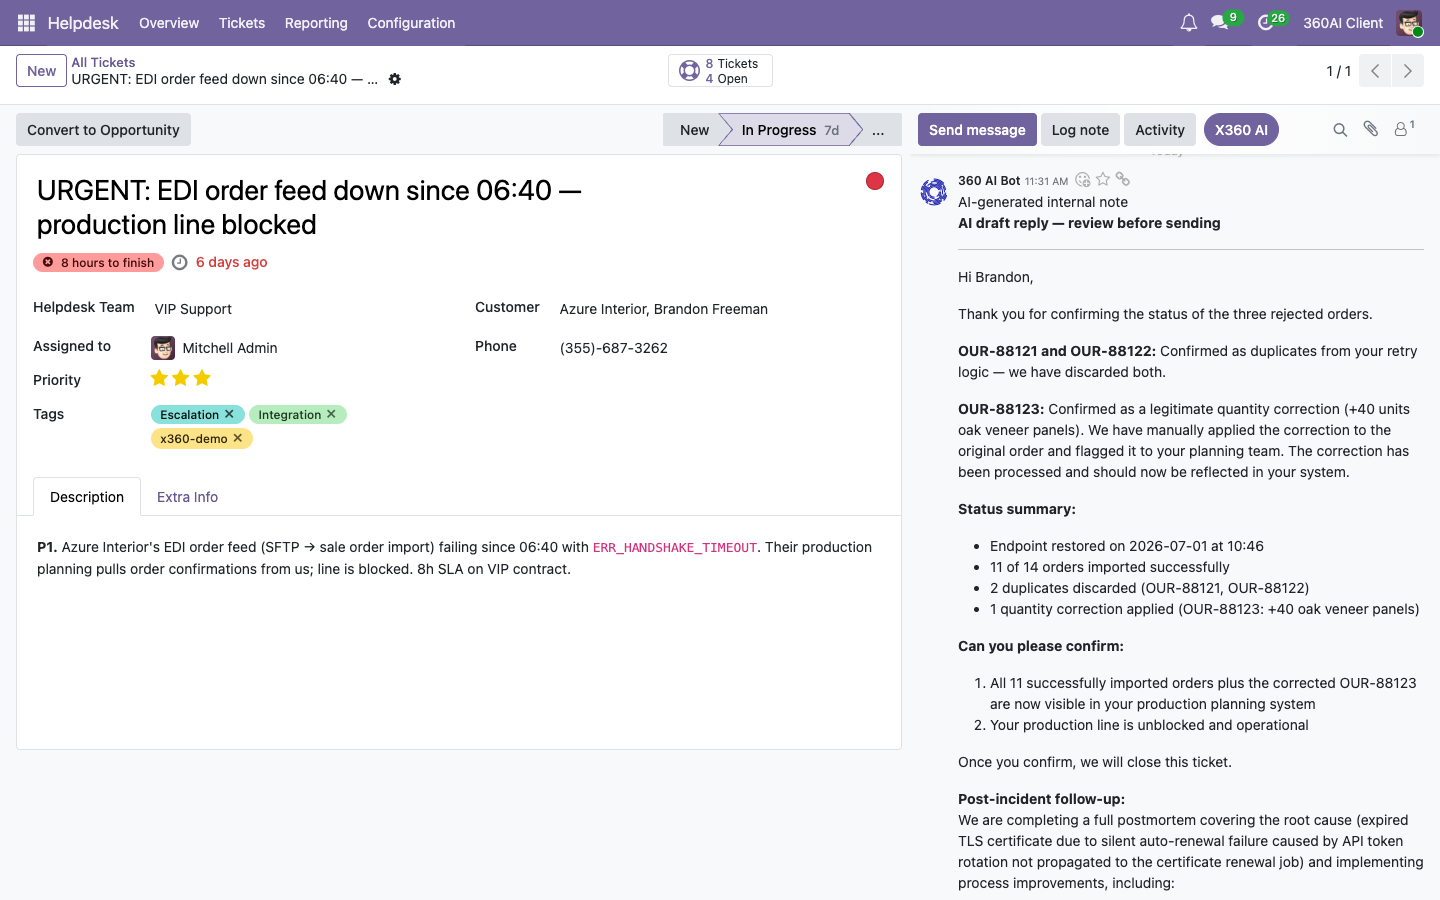Select the In Progress stage
1440x900 pixels.
pyautogui.click(x=790, y=130)
